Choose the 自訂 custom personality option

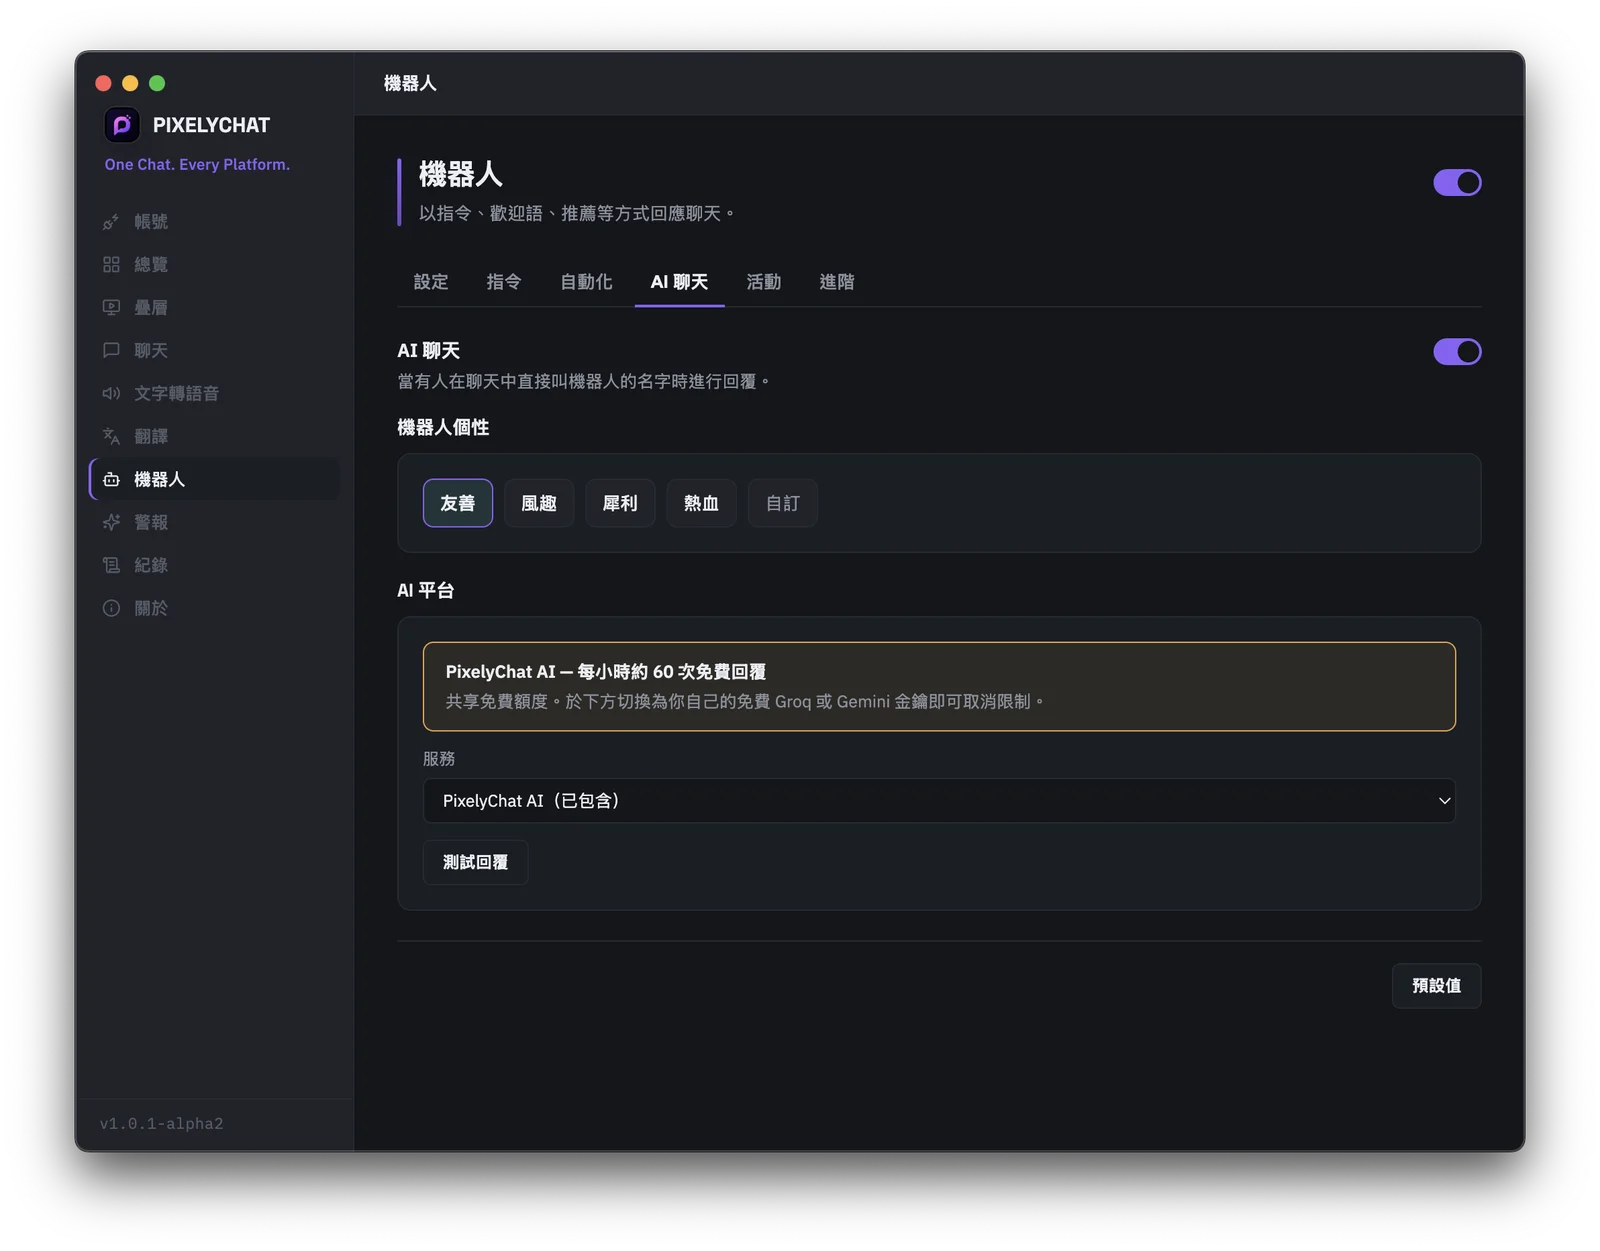pyautogui.click(x=783, y=503)
